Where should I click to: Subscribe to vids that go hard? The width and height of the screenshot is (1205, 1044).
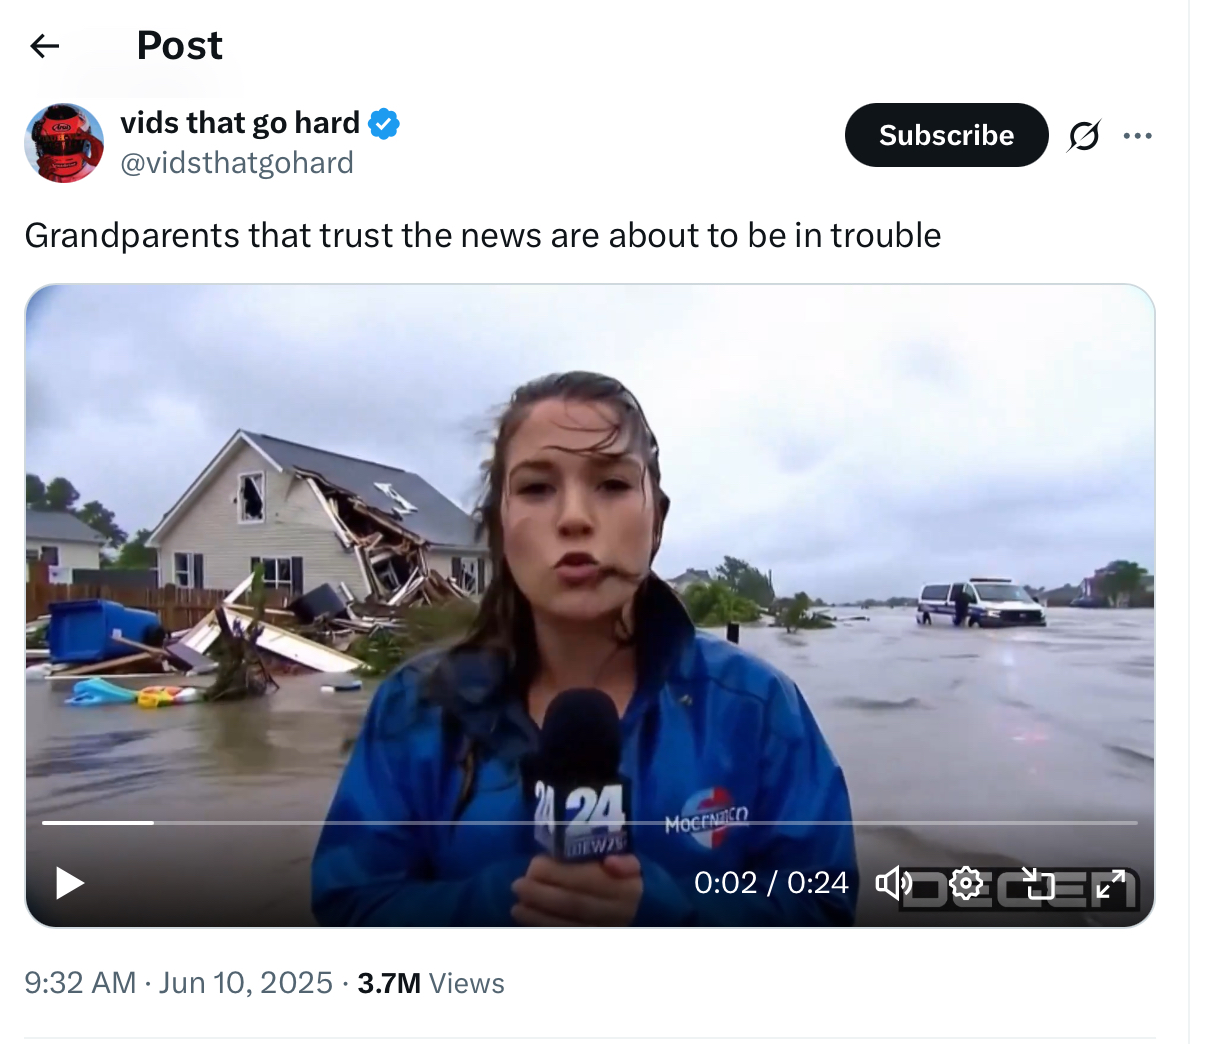(946, 135)
